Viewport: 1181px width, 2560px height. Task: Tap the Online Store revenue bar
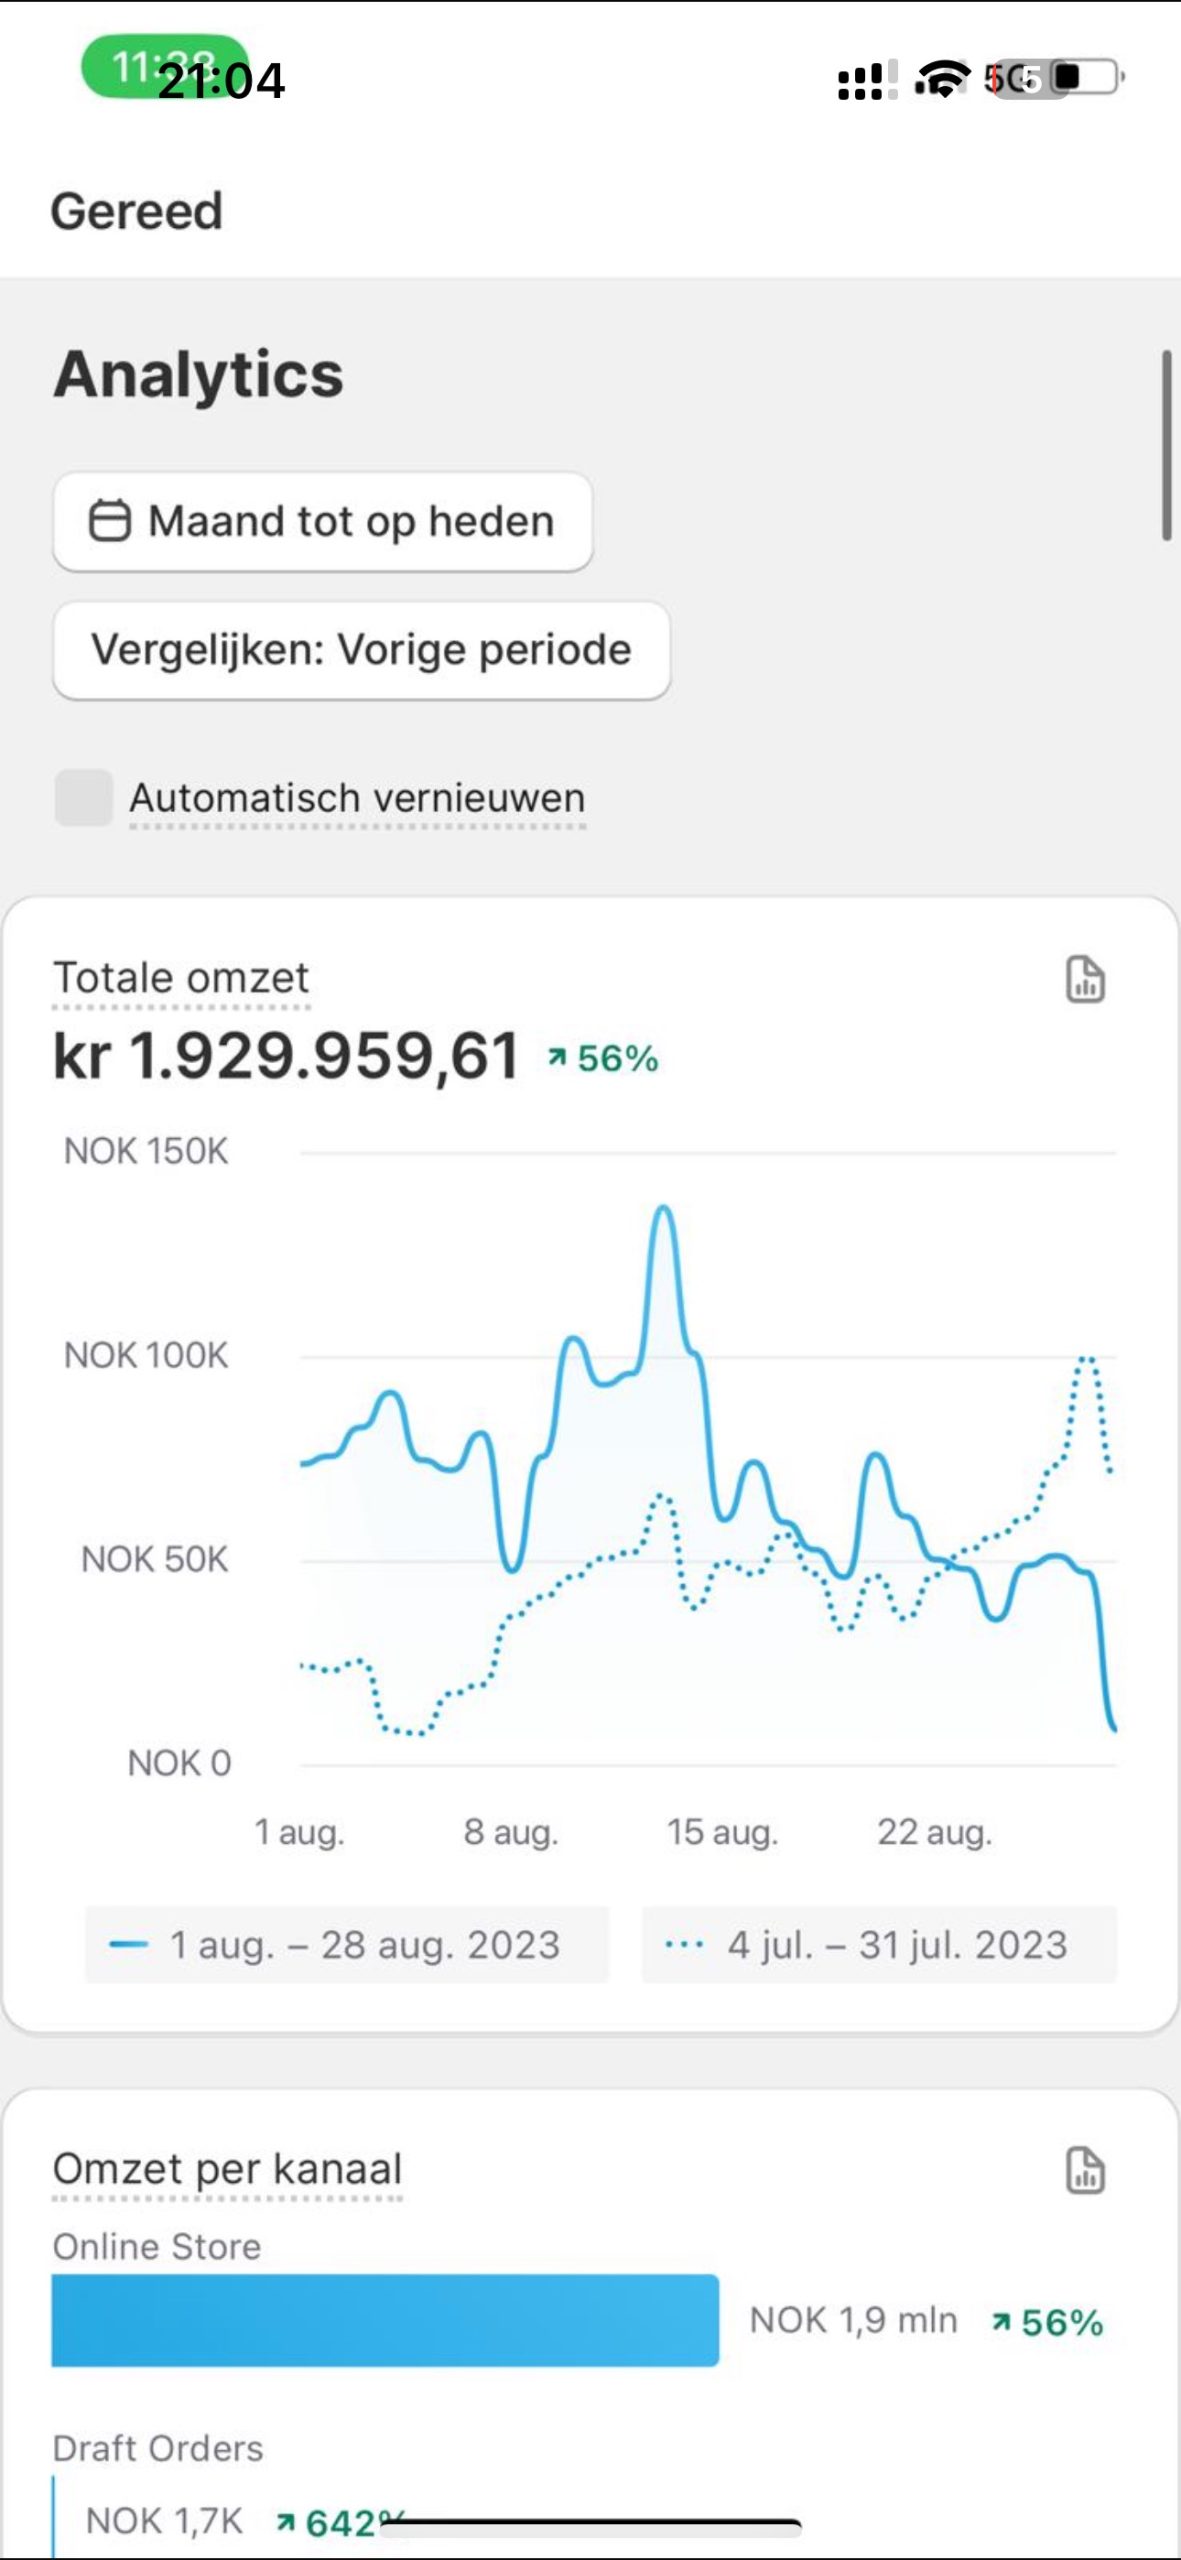385,2320
